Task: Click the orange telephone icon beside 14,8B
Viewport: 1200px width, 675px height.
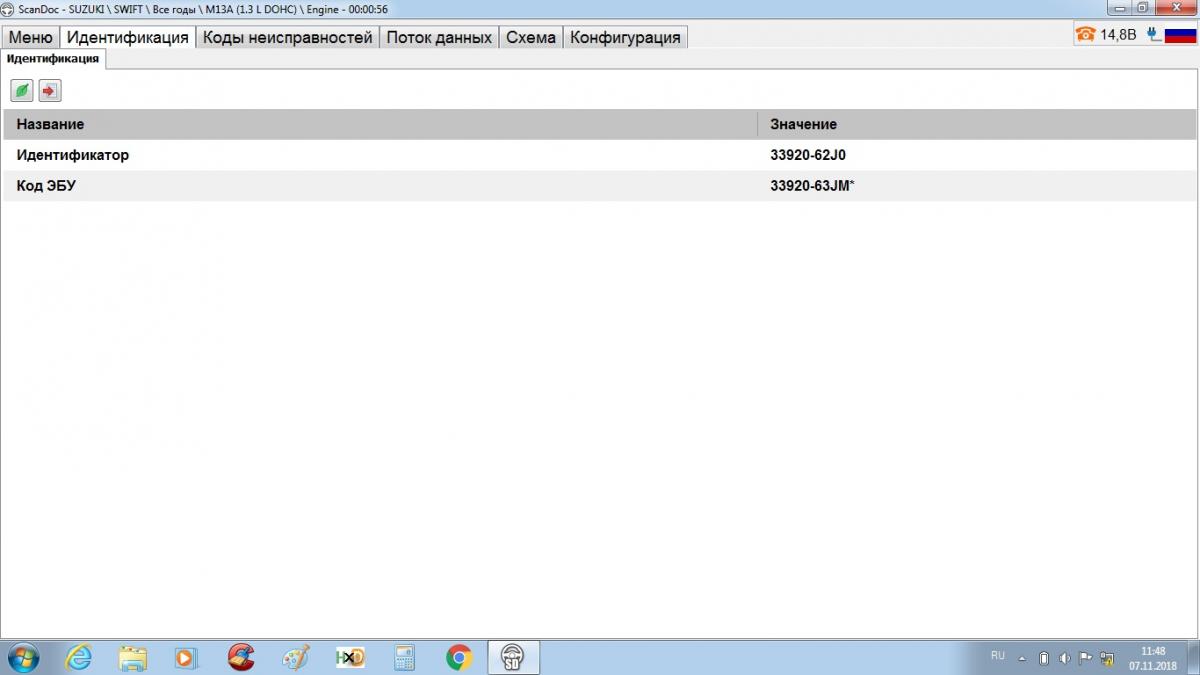Action: 1085,34
